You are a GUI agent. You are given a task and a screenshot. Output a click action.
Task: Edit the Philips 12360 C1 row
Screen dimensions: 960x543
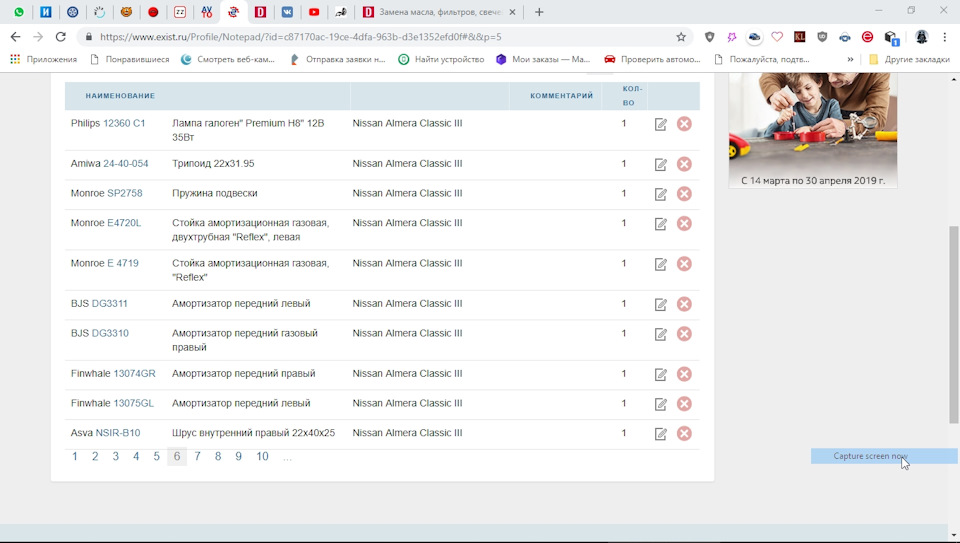(660, 124)
